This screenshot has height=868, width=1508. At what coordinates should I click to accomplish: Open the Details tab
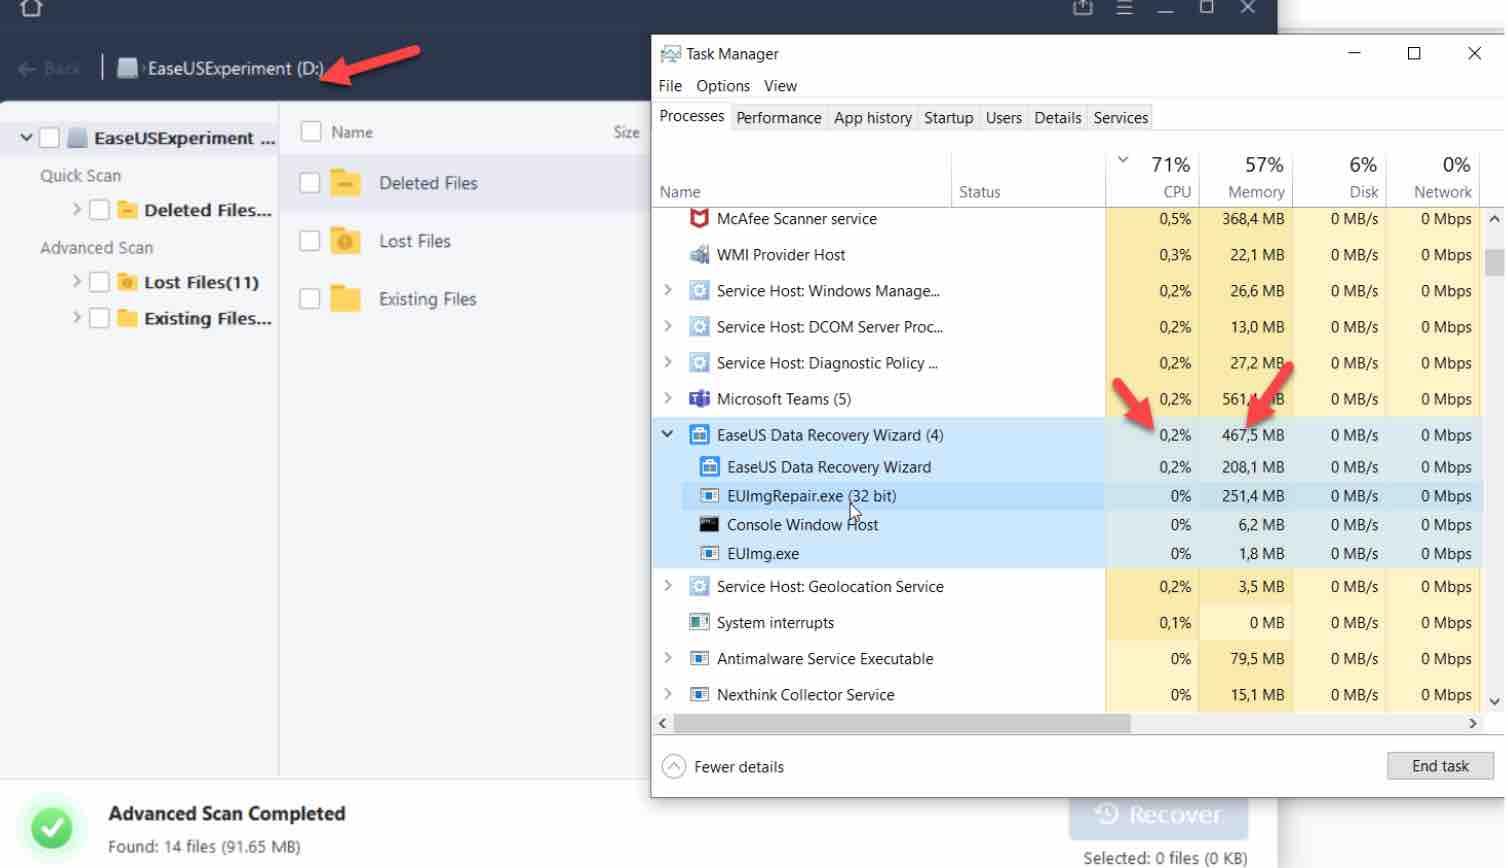1057,118
